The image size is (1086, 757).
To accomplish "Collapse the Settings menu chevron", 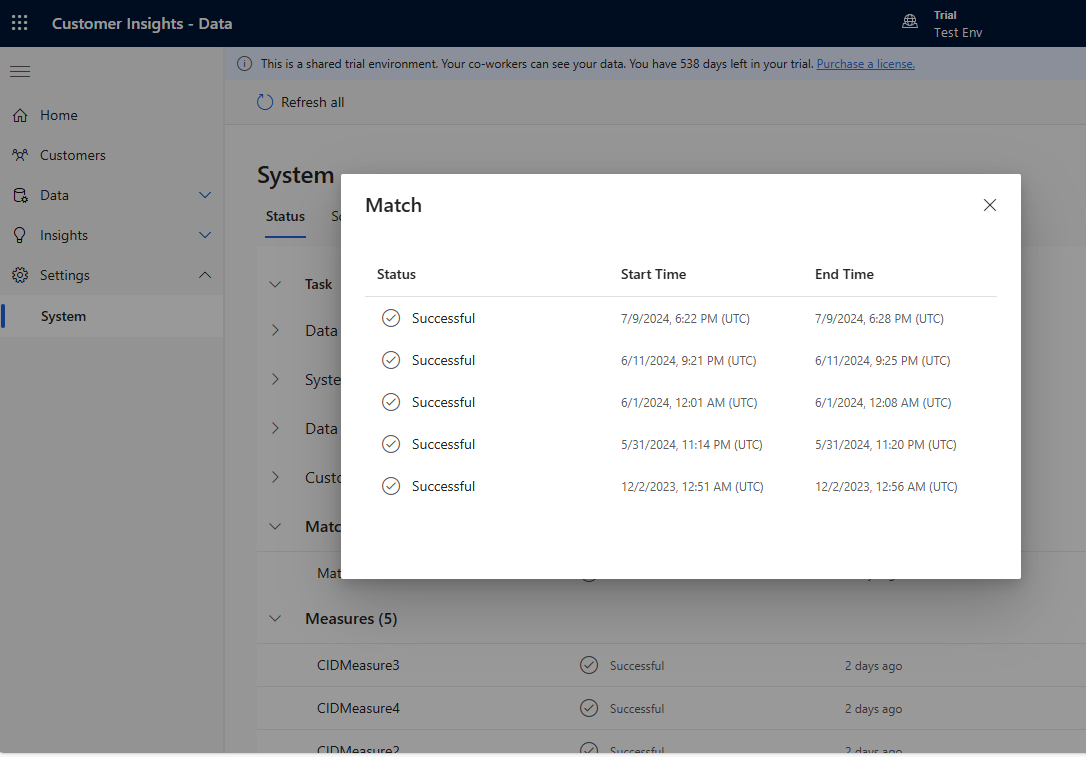I will [x=205, y=275].
